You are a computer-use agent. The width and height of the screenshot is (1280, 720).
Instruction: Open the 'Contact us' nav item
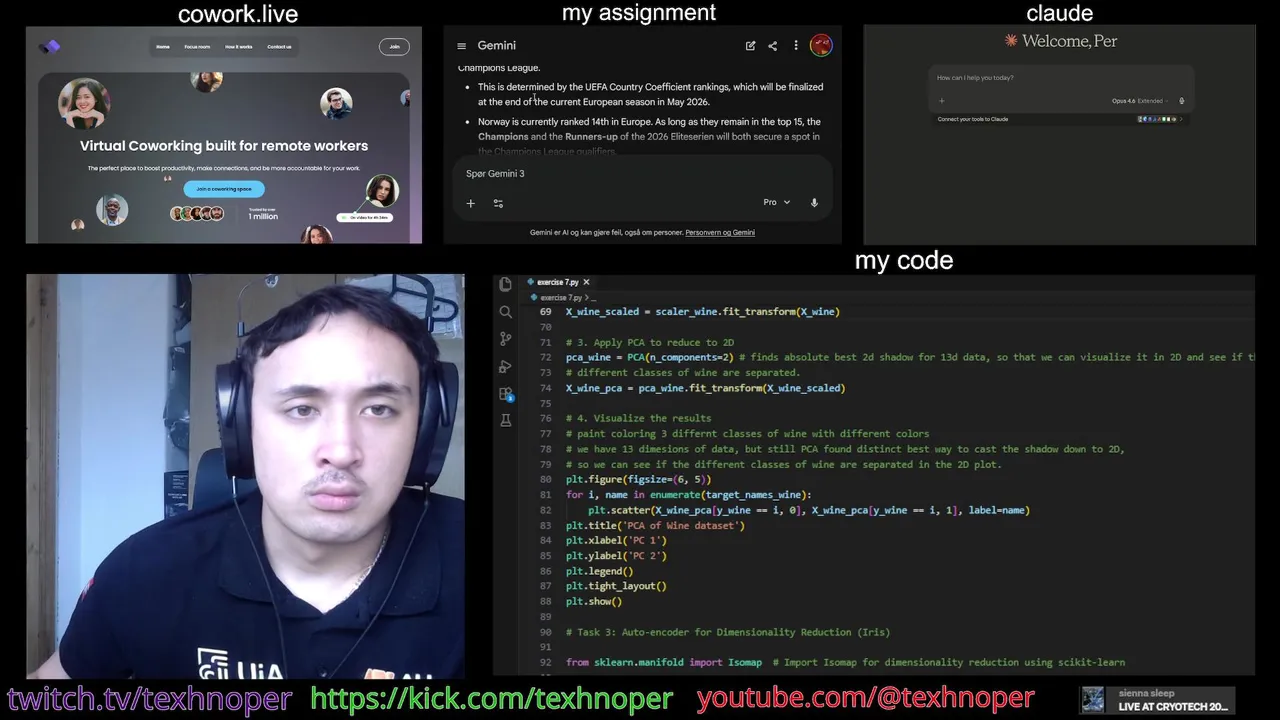tap(279, 47)
